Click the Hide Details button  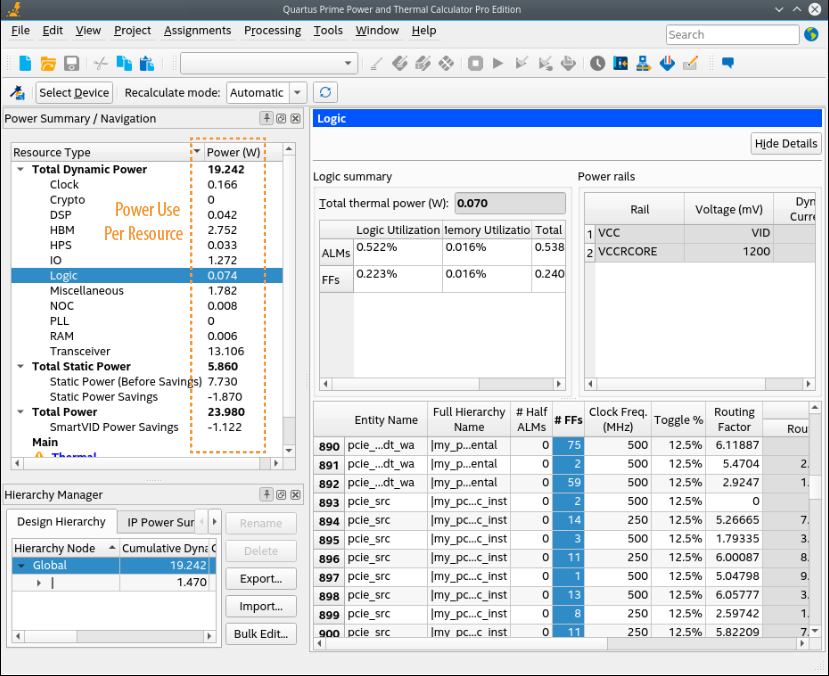[785, 144]
